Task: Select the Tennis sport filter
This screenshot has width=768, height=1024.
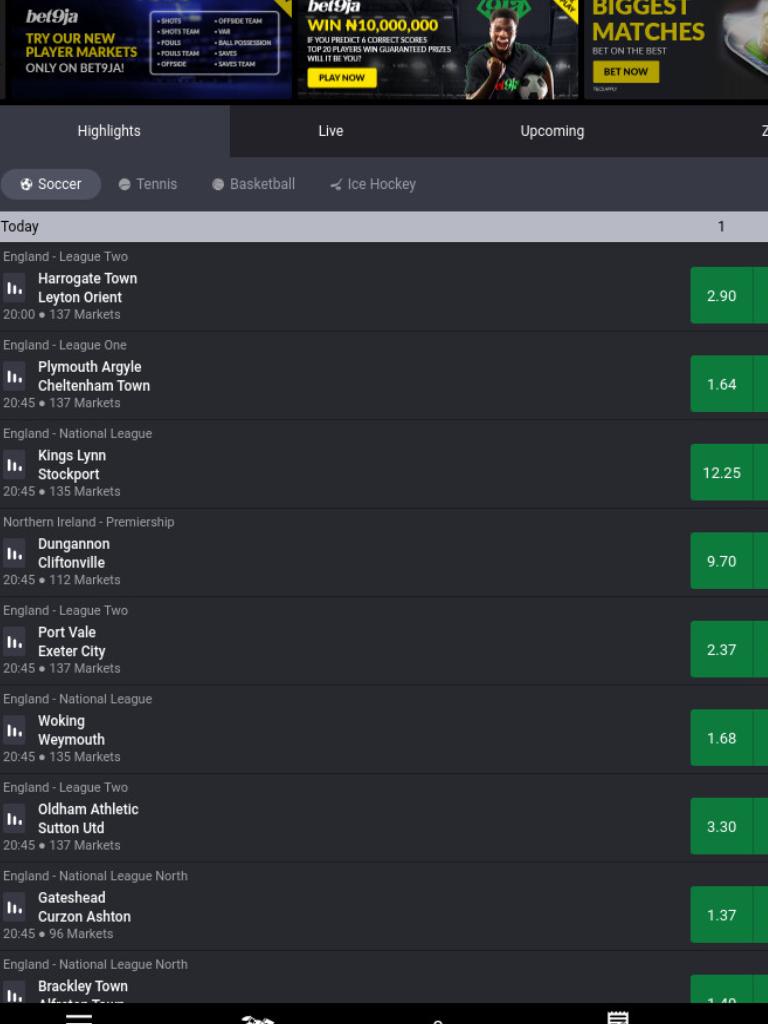Action: pos(148,184)
